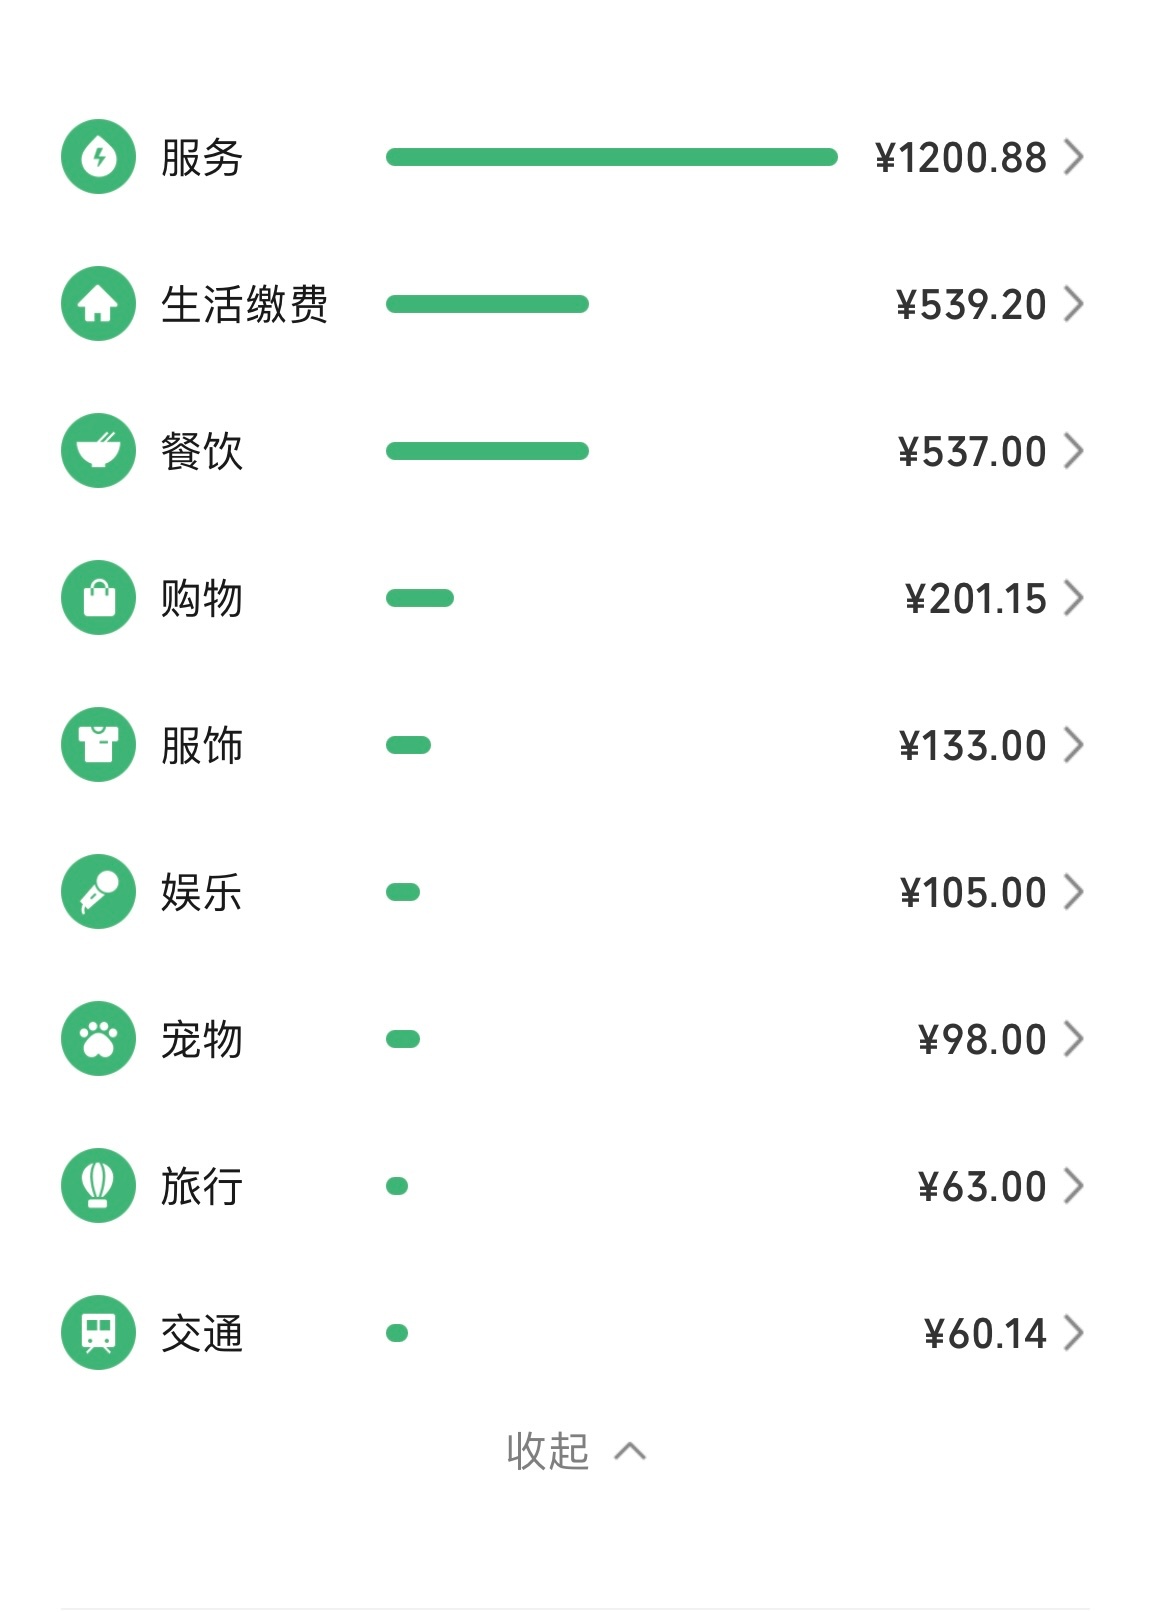Expand the ¥60.14 transport row arrow
The height and width of the screenshot is (1612, 1151).
[1073, 1333]
